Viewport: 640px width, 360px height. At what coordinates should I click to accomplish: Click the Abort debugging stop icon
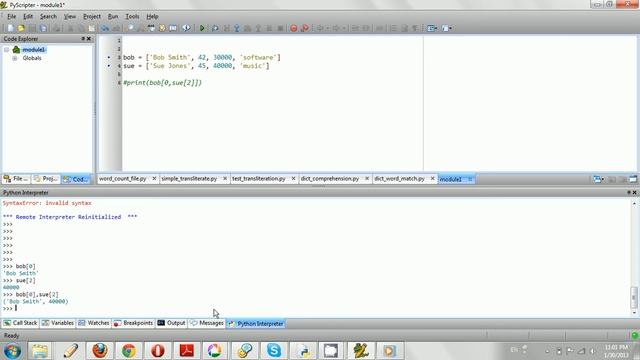coord(280,28)
